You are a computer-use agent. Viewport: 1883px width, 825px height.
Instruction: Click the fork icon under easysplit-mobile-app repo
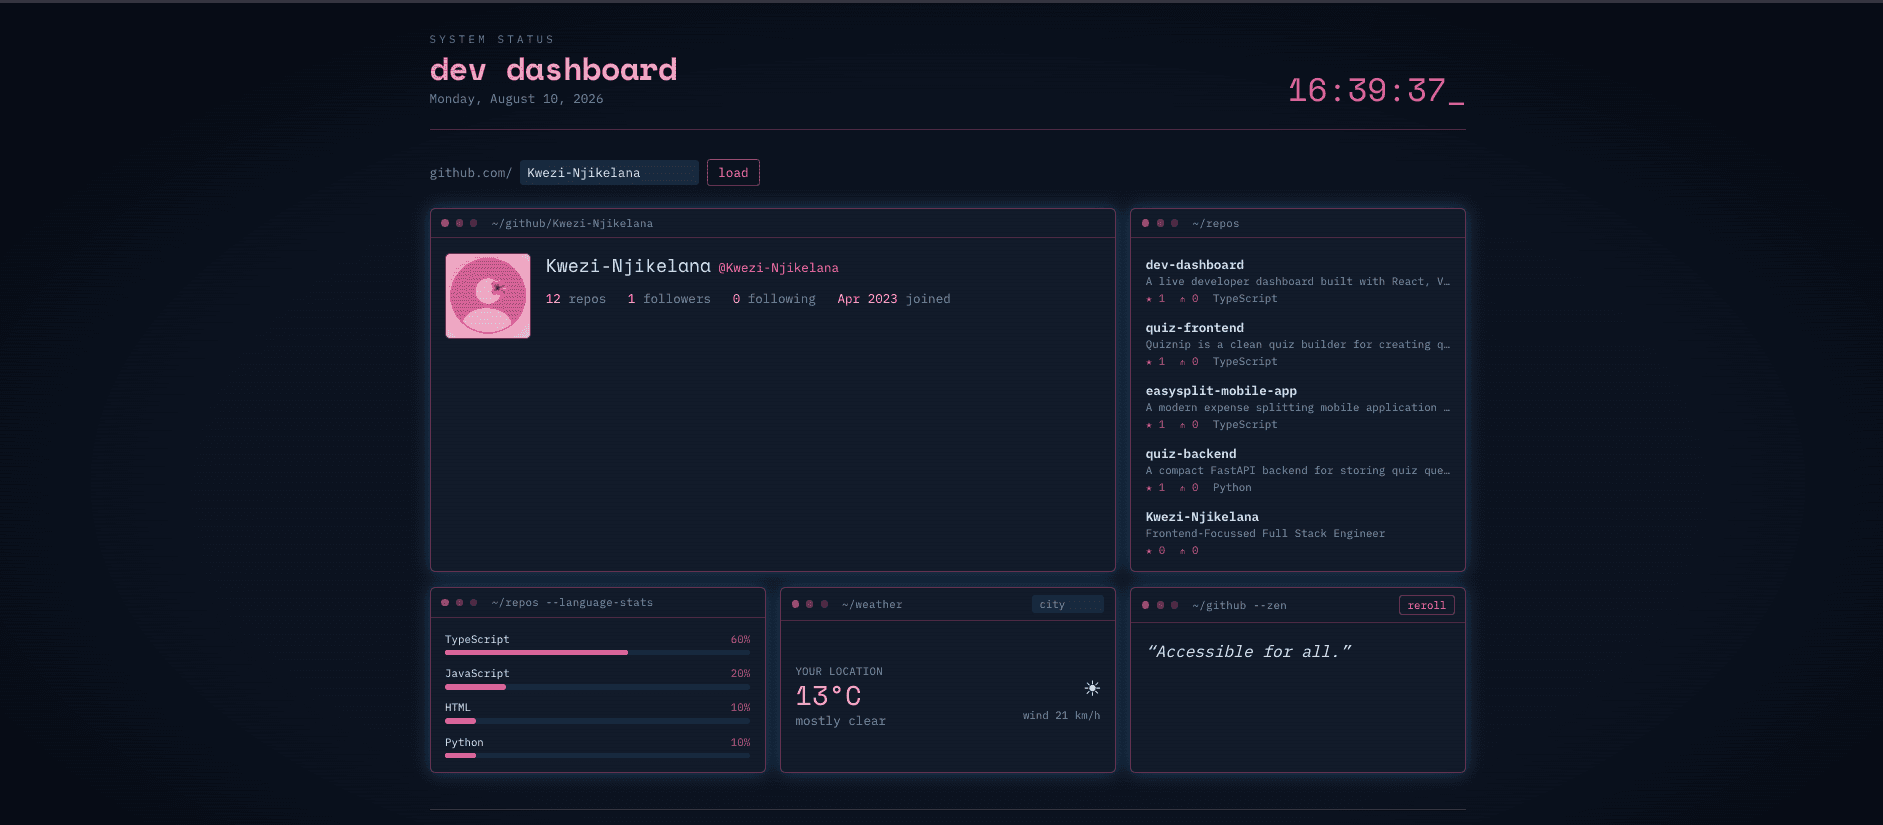click(1182, 425)
